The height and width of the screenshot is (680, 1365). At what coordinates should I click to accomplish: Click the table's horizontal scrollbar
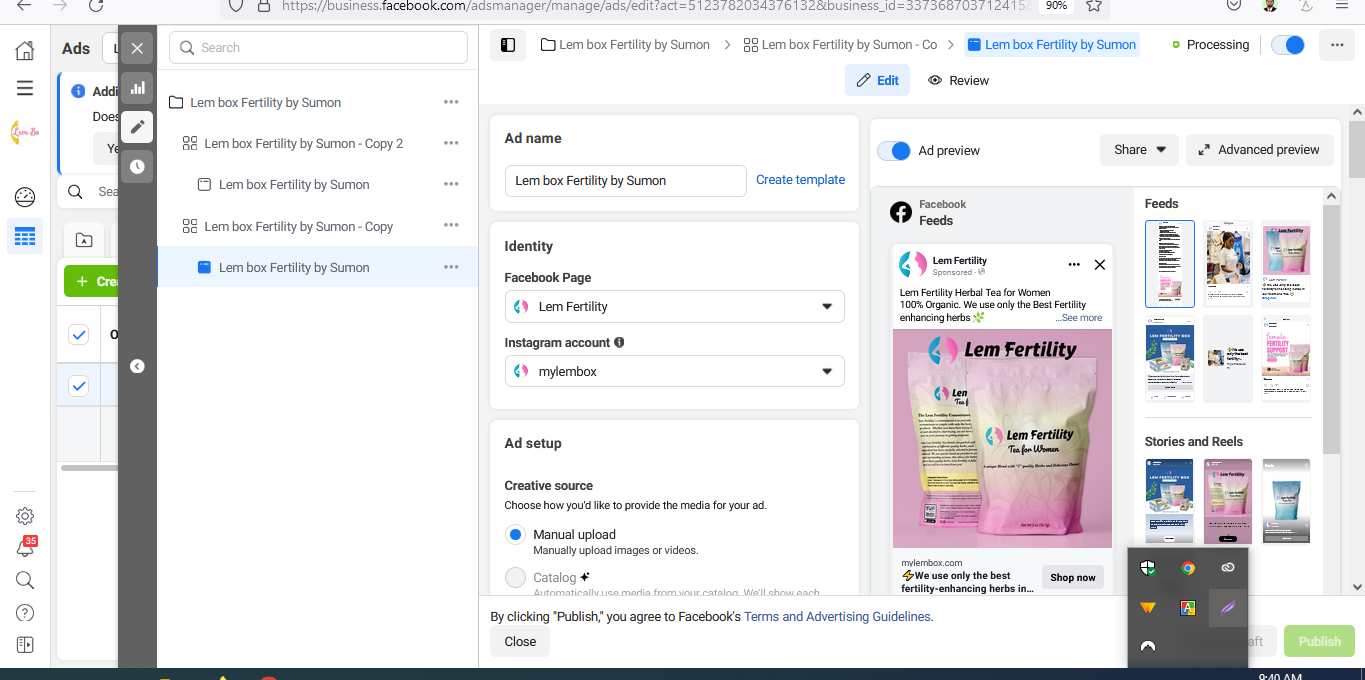[88, 467]
